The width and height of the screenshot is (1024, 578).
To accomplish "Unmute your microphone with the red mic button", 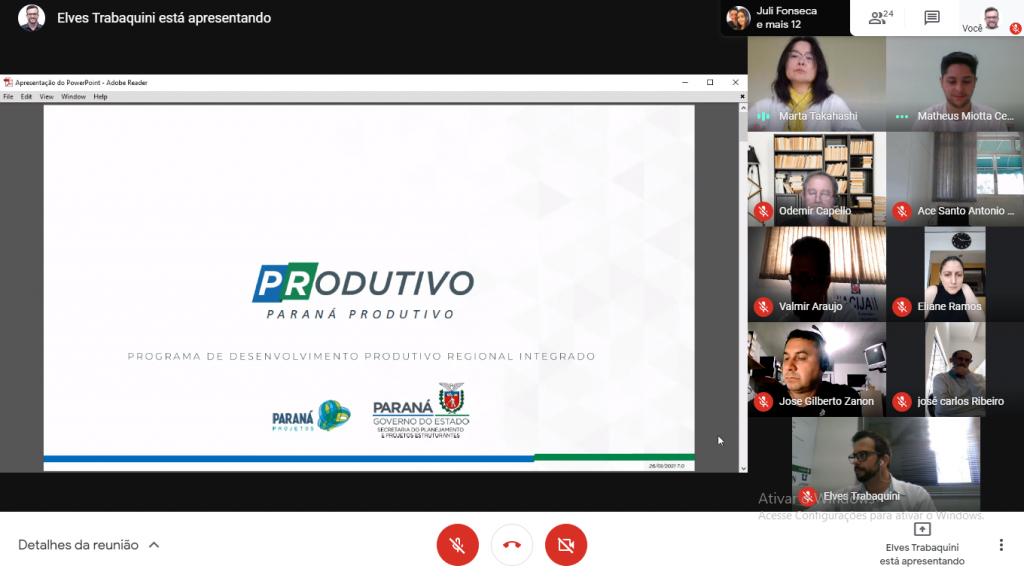I will click(457, 545).
